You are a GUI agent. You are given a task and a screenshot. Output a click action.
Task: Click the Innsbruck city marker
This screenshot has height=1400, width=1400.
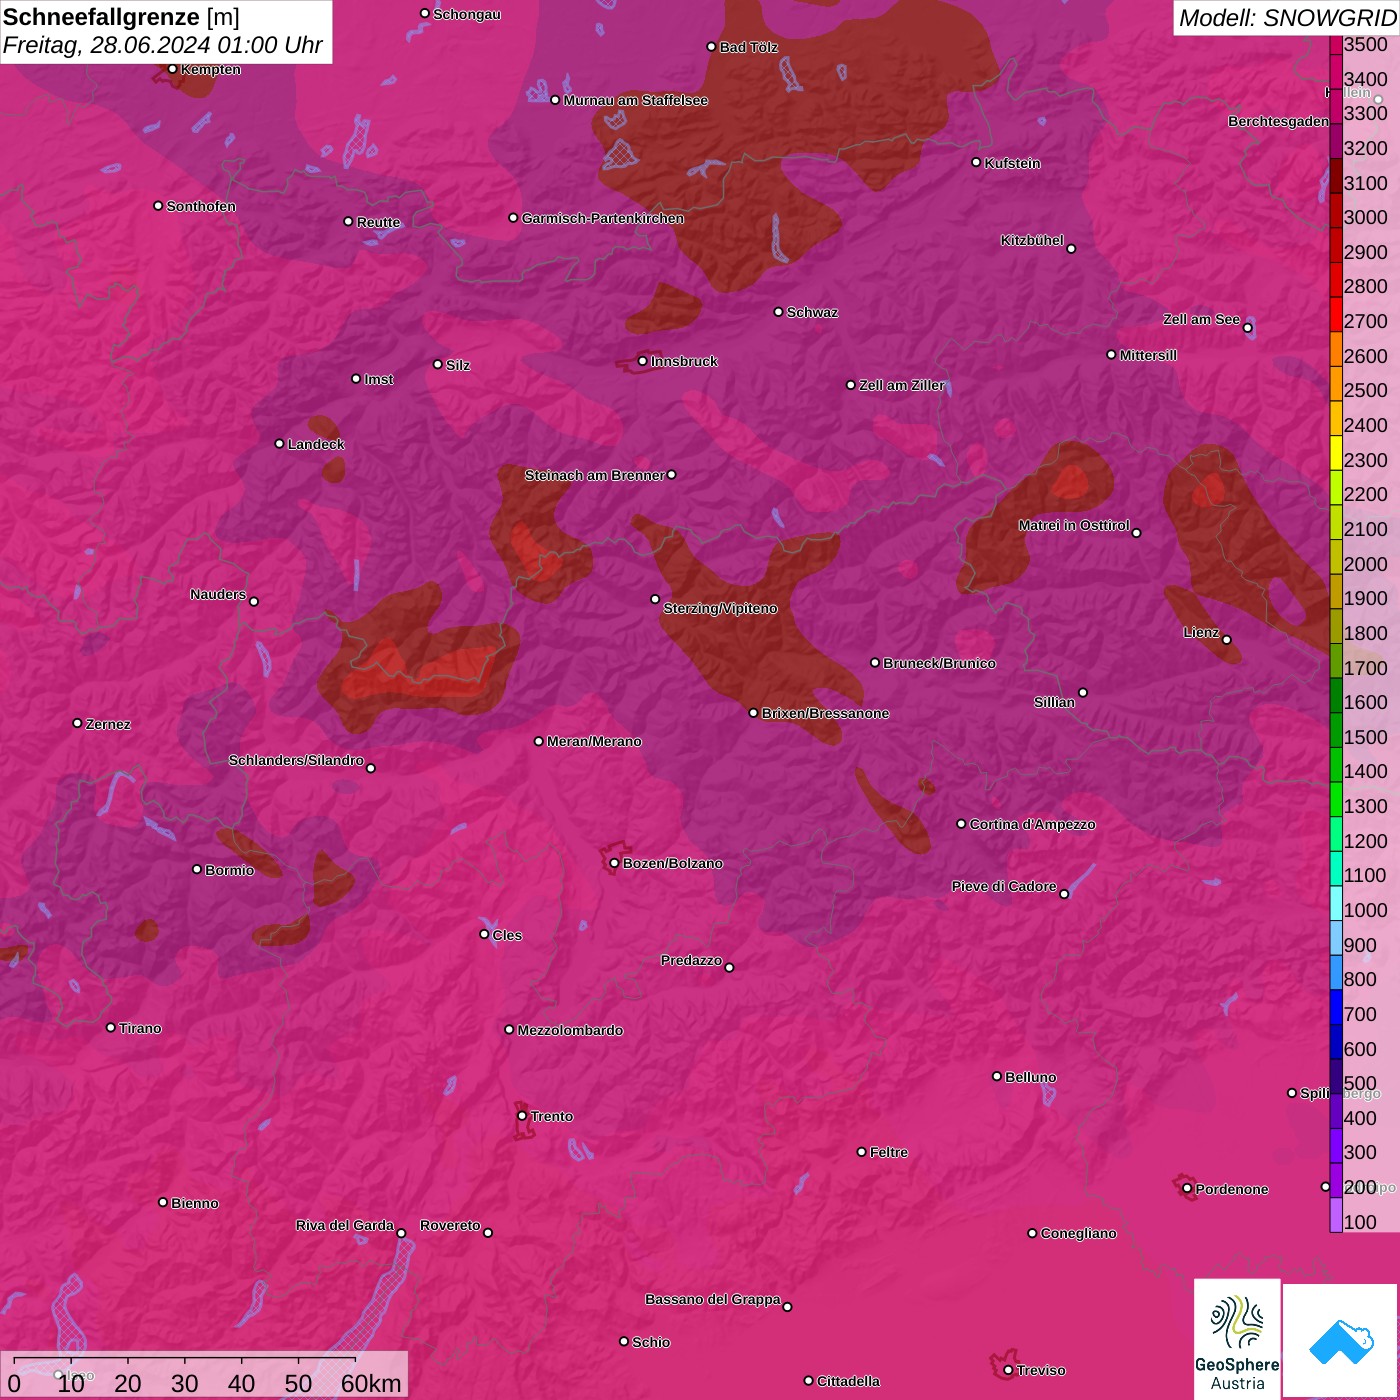[x=643, y=361]
